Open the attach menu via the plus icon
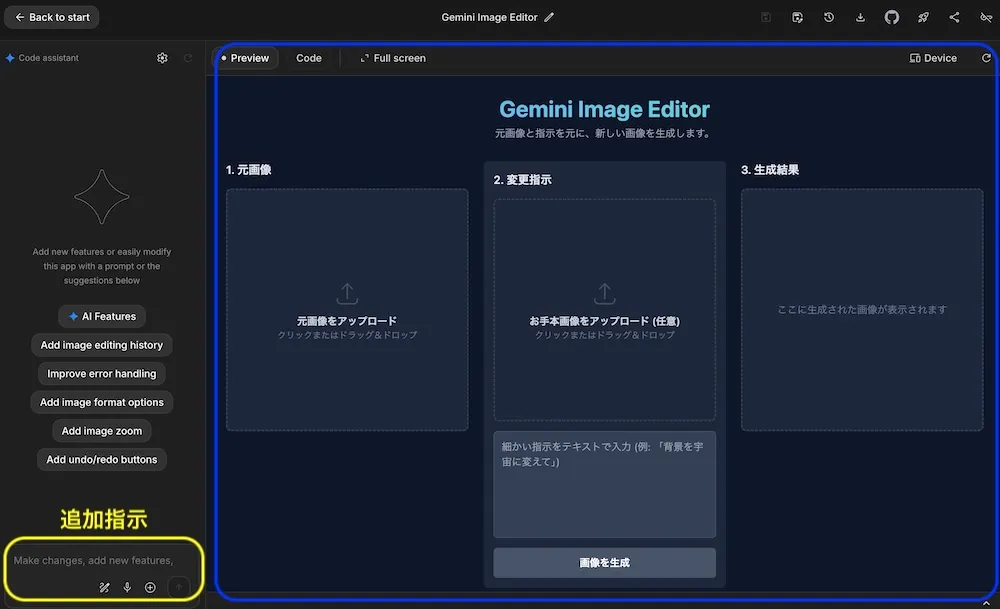 pyautogui.click(x=150, y=587)
